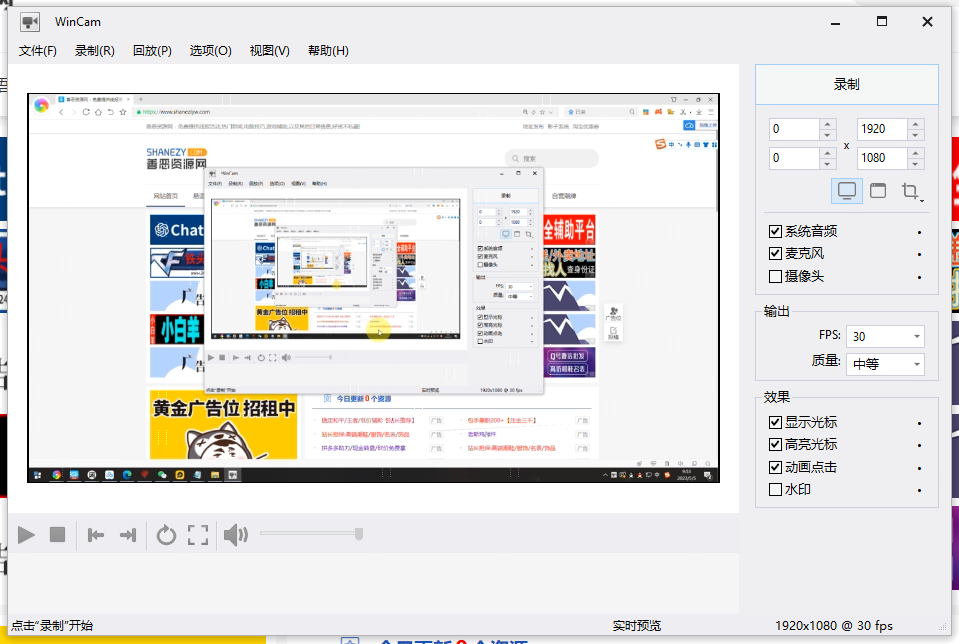
Task: Open the 选项 options menu
Action: (209, 50)
